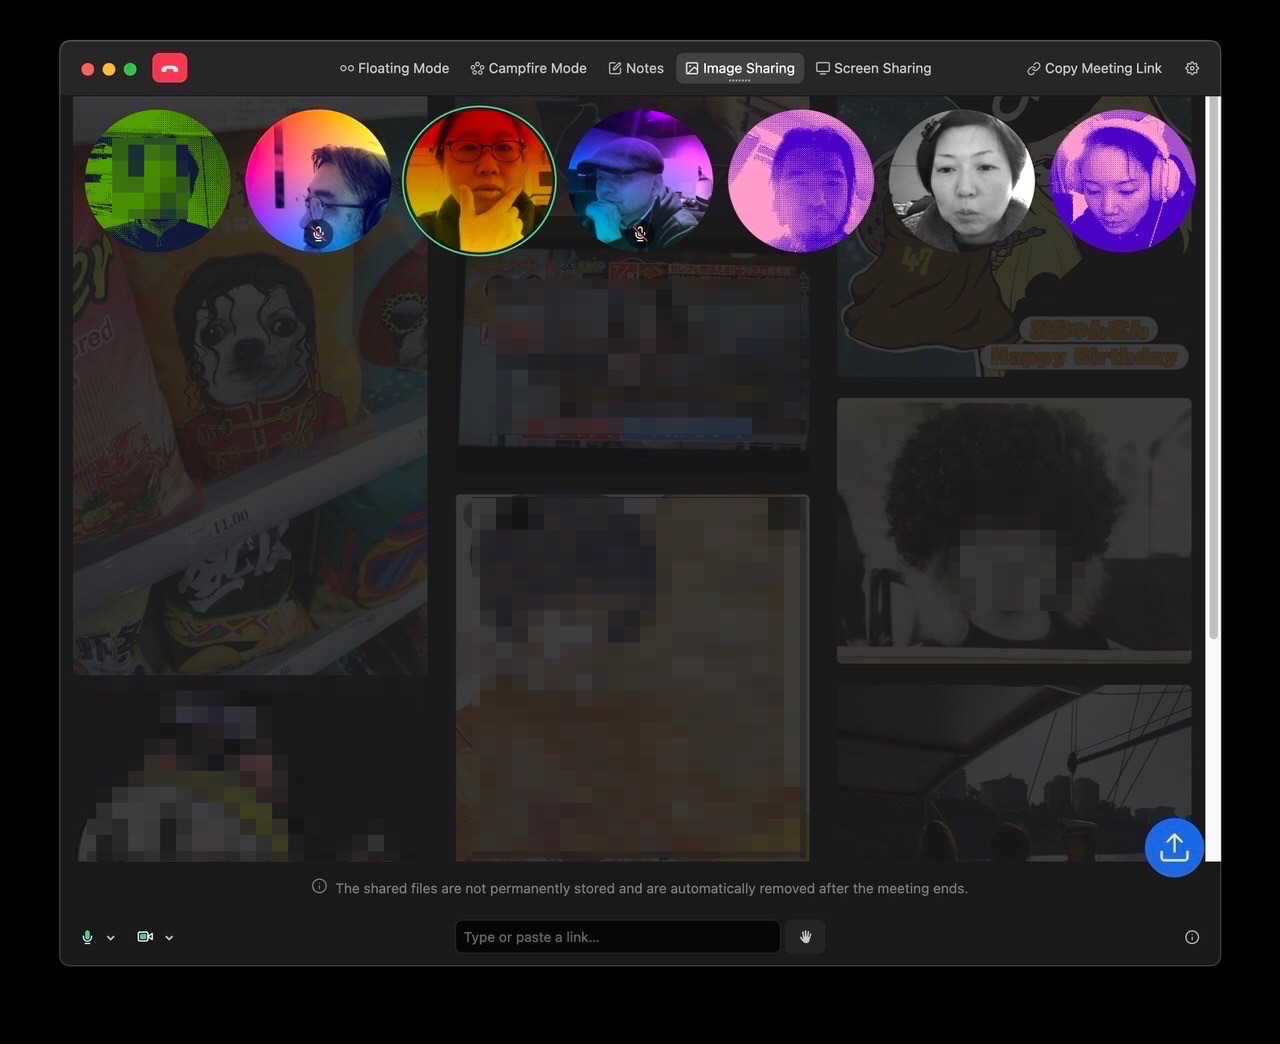Select the pink-orange avatar with headset
Screen dimensions: 1280x1044
[318, 181]
